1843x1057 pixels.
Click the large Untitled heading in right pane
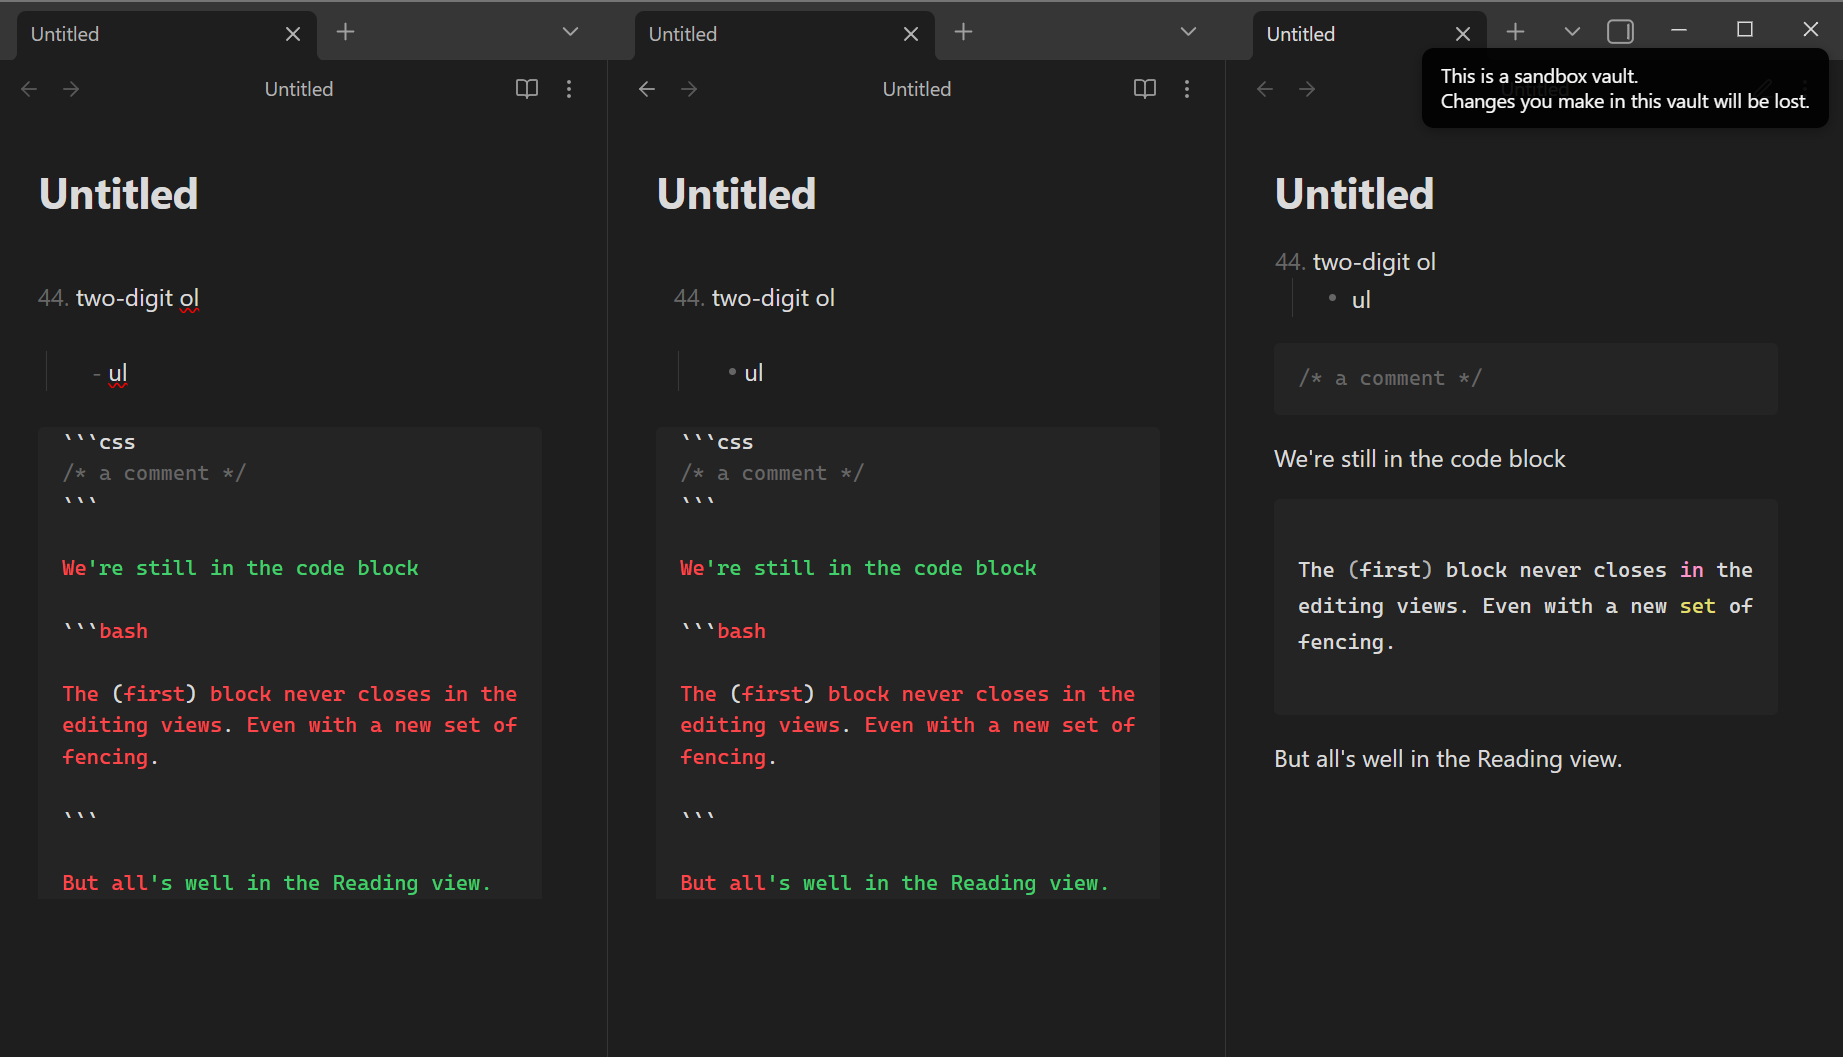point(1355,194)
